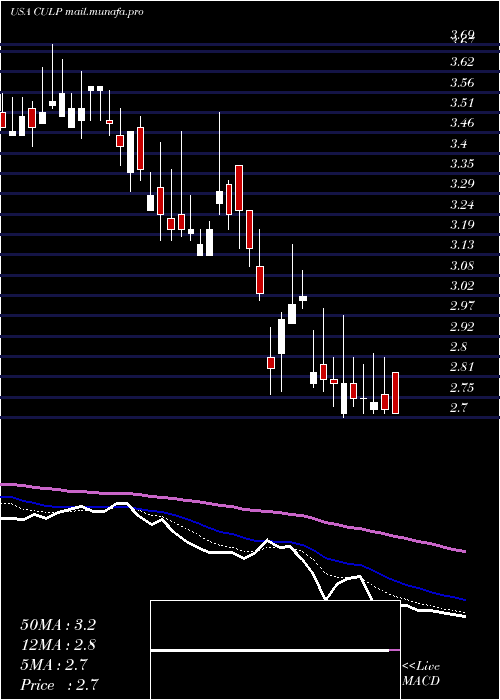
Task: Pick the 3.35 price axis label
Action: coord(462,163)
